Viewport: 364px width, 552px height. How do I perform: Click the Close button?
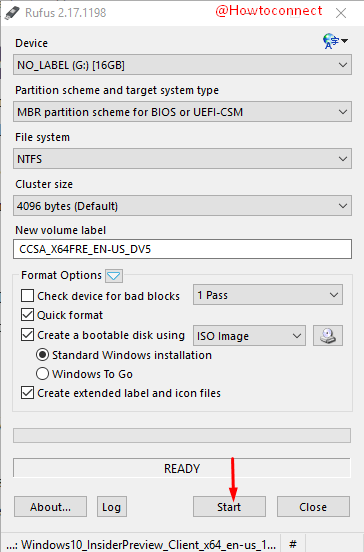point(313,507)
